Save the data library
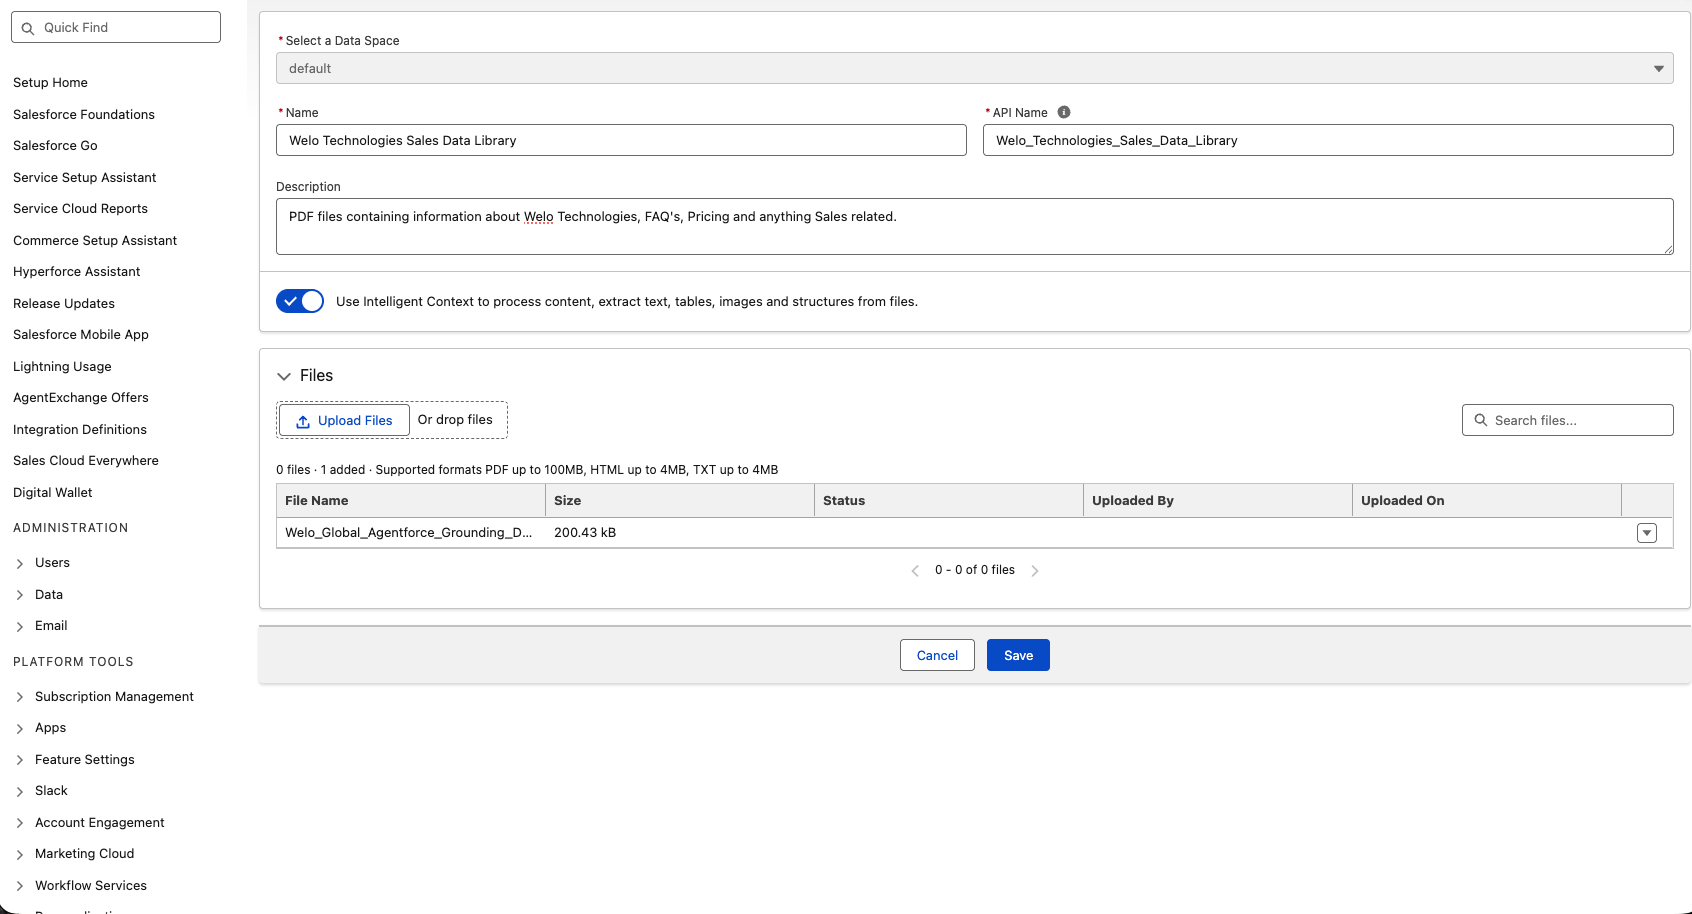1692x914 pixels. click(x=1018, y=655)
